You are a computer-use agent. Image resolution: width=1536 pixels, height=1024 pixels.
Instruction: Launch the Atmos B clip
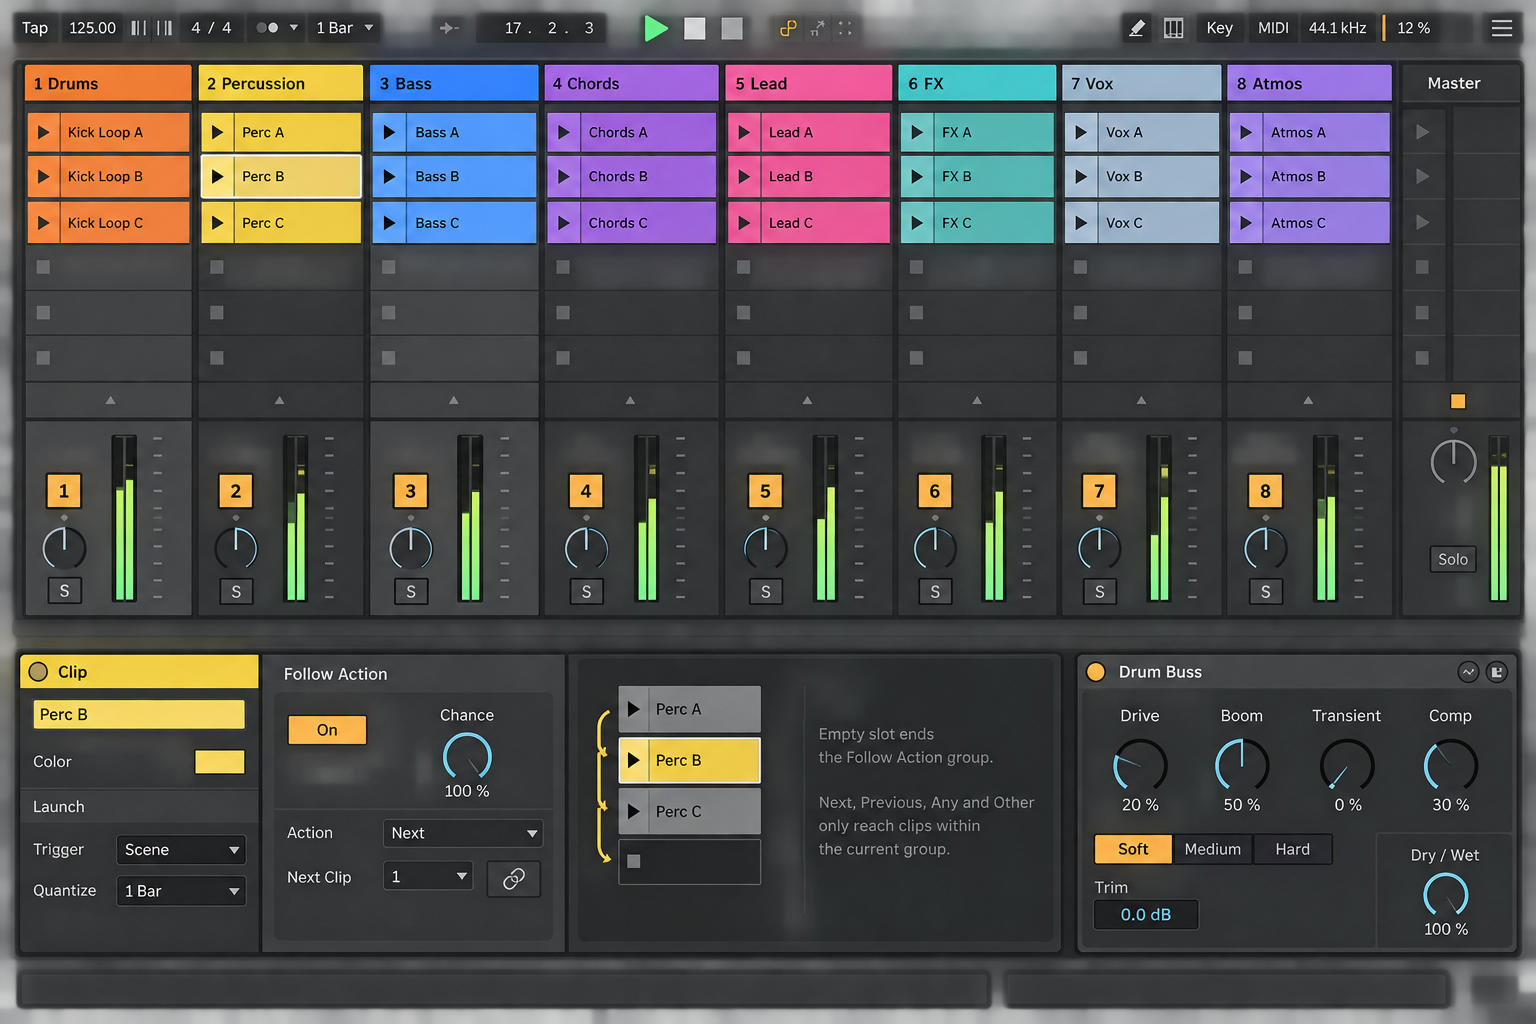point(1245,176)
